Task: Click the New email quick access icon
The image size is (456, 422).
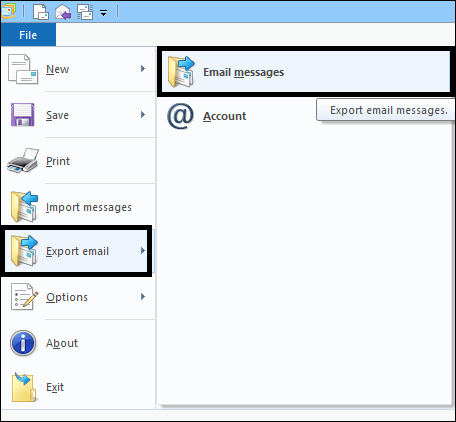Action: (41, 12)
